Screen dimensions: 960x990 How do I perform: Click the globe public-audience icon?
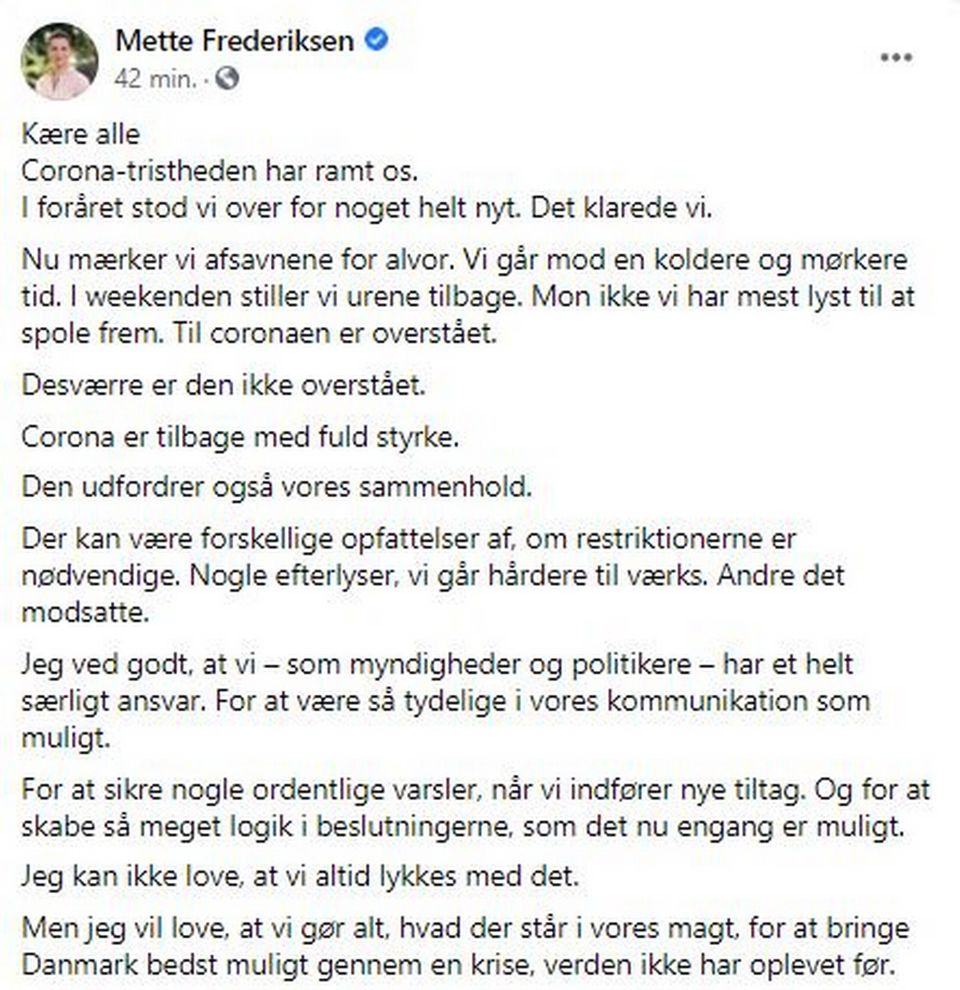(228, 80)
